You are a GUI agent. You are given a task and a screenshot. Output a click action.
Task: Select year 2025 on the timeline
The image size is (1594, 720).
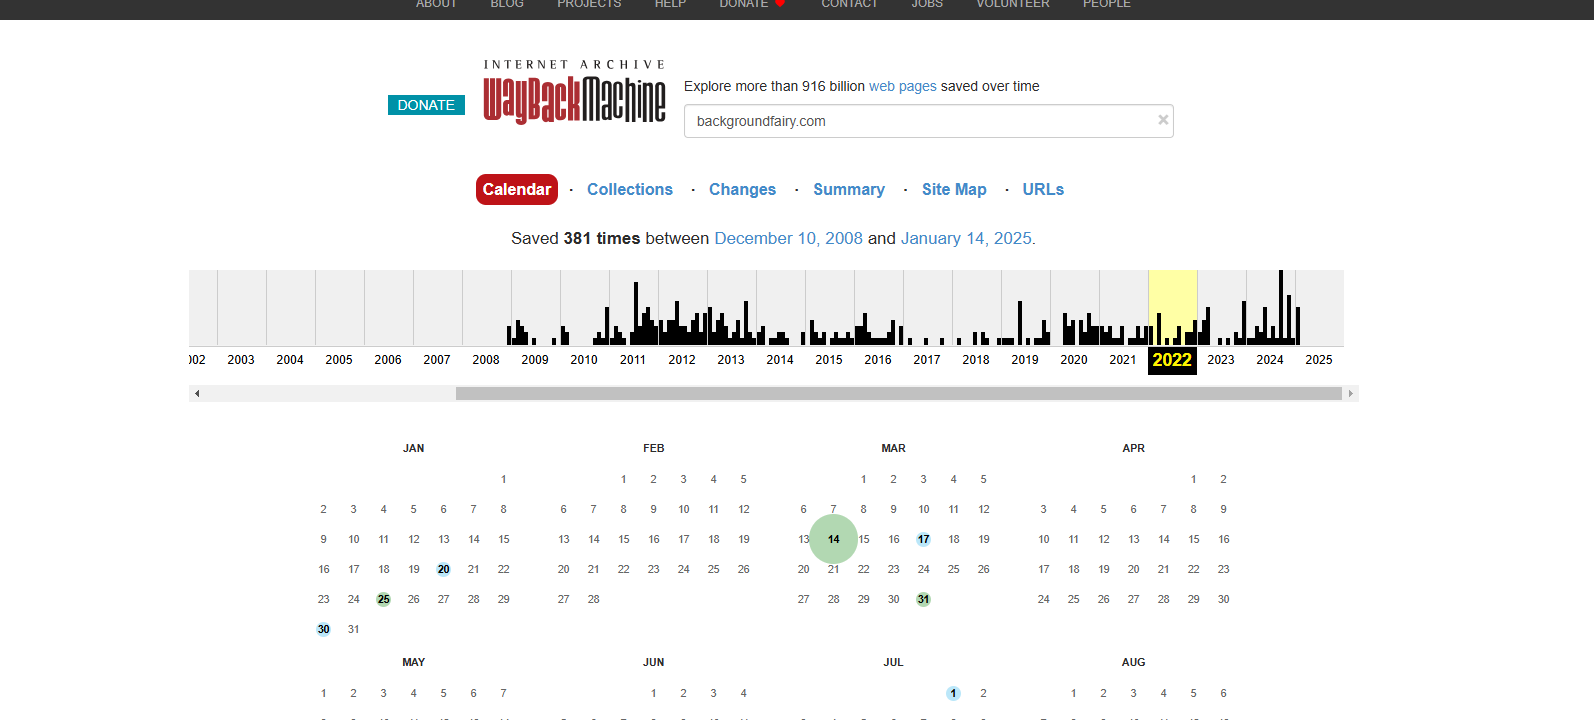coord(1319,360)
